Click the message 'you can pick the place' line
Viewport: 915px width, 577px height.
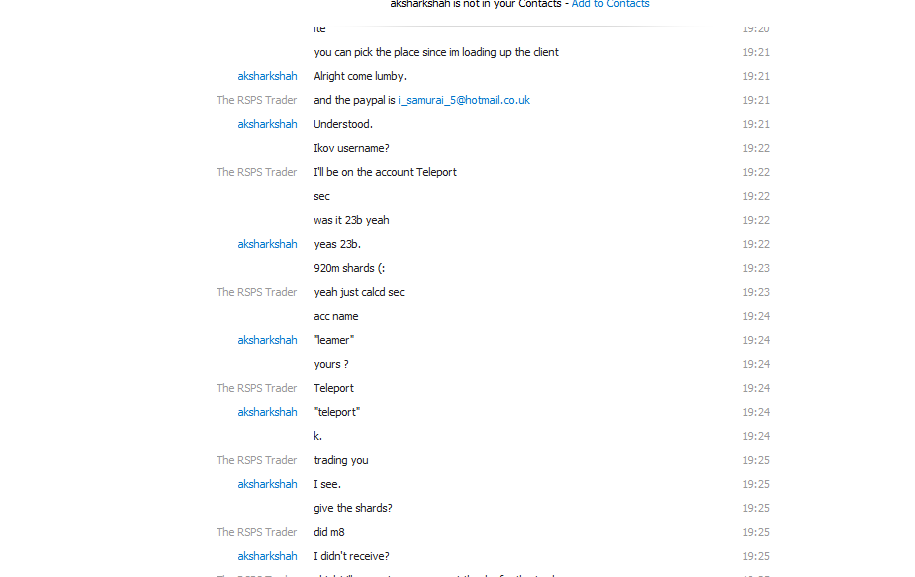click(436, 53)
